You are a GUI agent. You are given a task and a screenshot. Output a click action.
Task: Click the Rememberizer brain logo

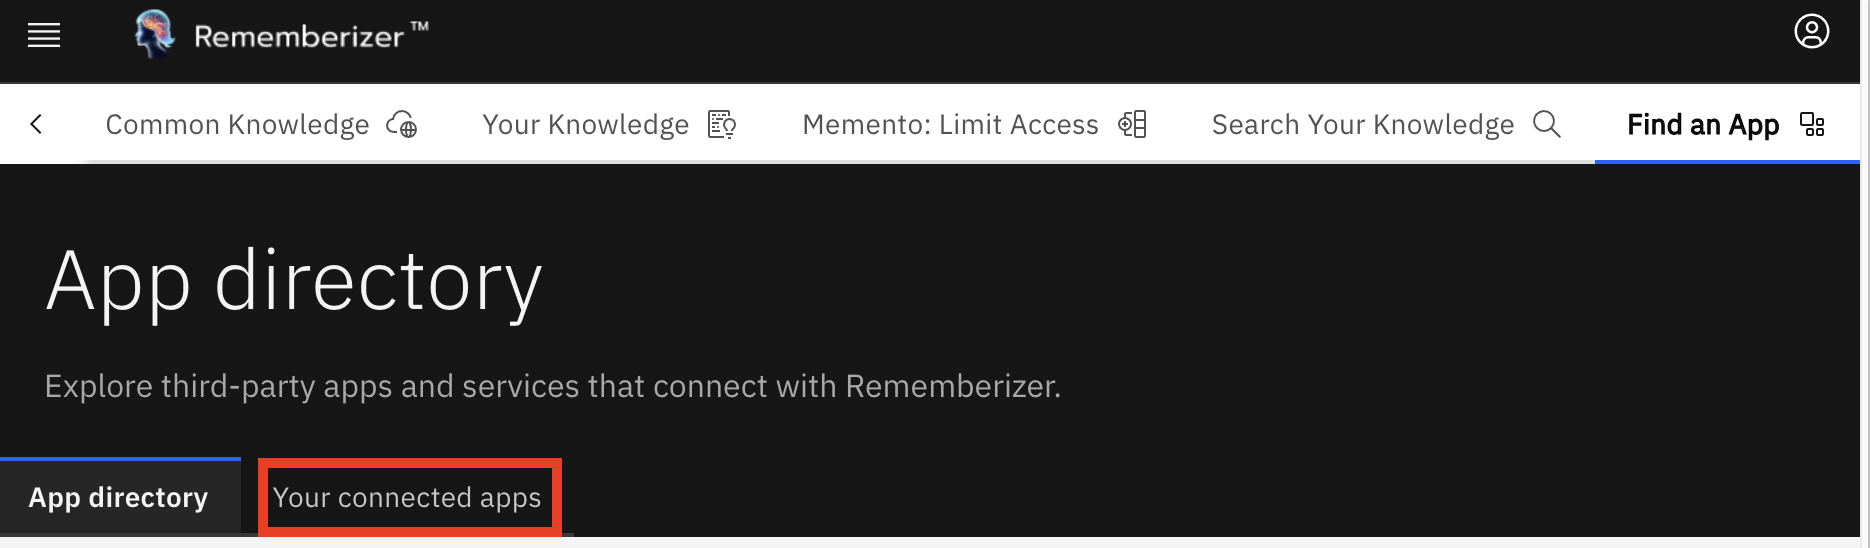pyautogui.click(x=154, y=34)
